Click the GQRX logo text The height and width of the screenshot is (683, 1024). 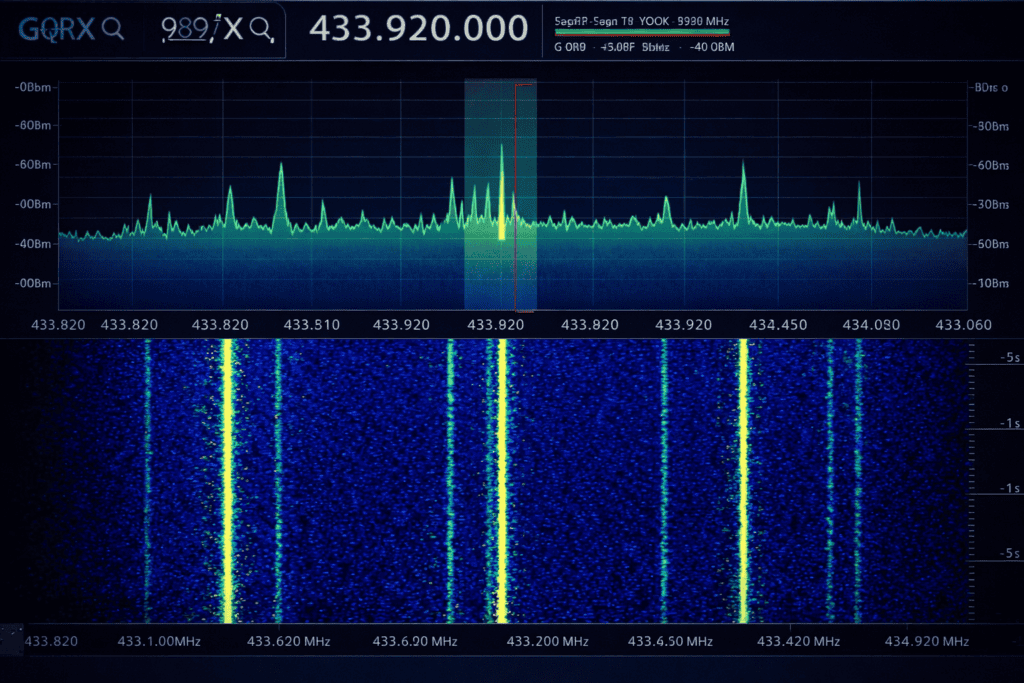pyautogui.click(x=56, y=29)
